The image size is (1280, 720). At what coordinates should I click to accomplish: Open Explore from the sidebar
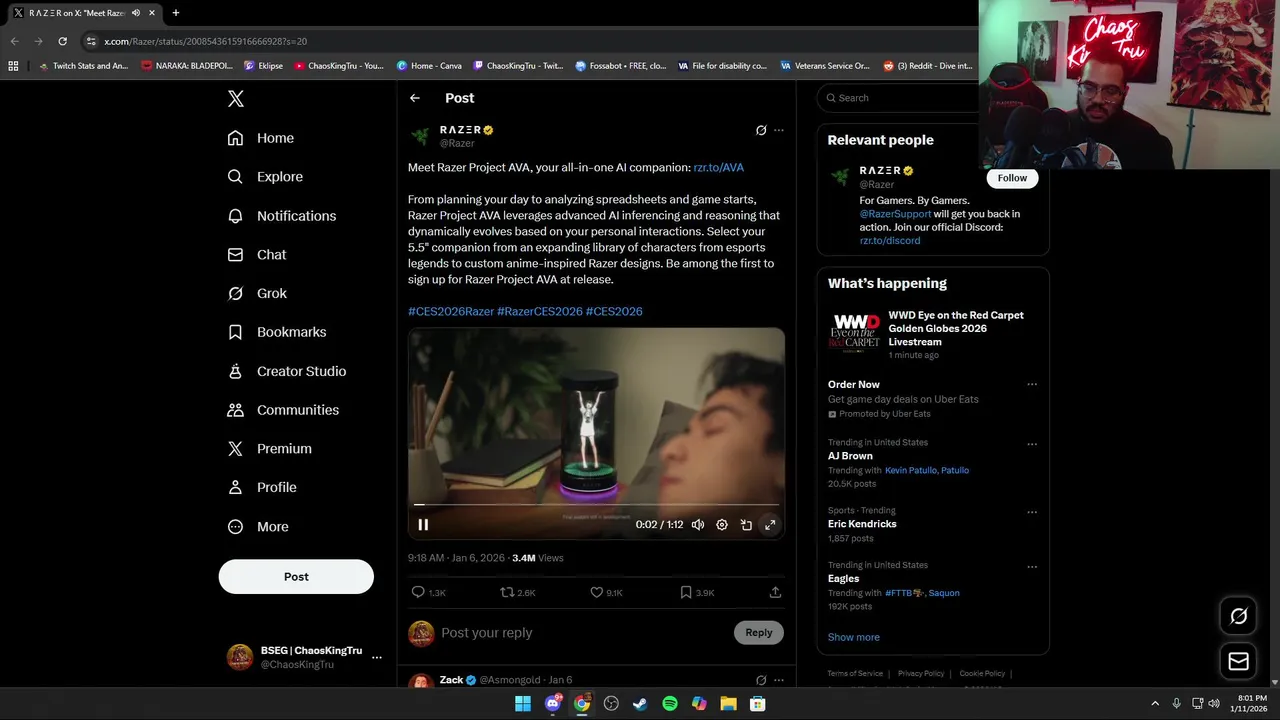(265, 177)
